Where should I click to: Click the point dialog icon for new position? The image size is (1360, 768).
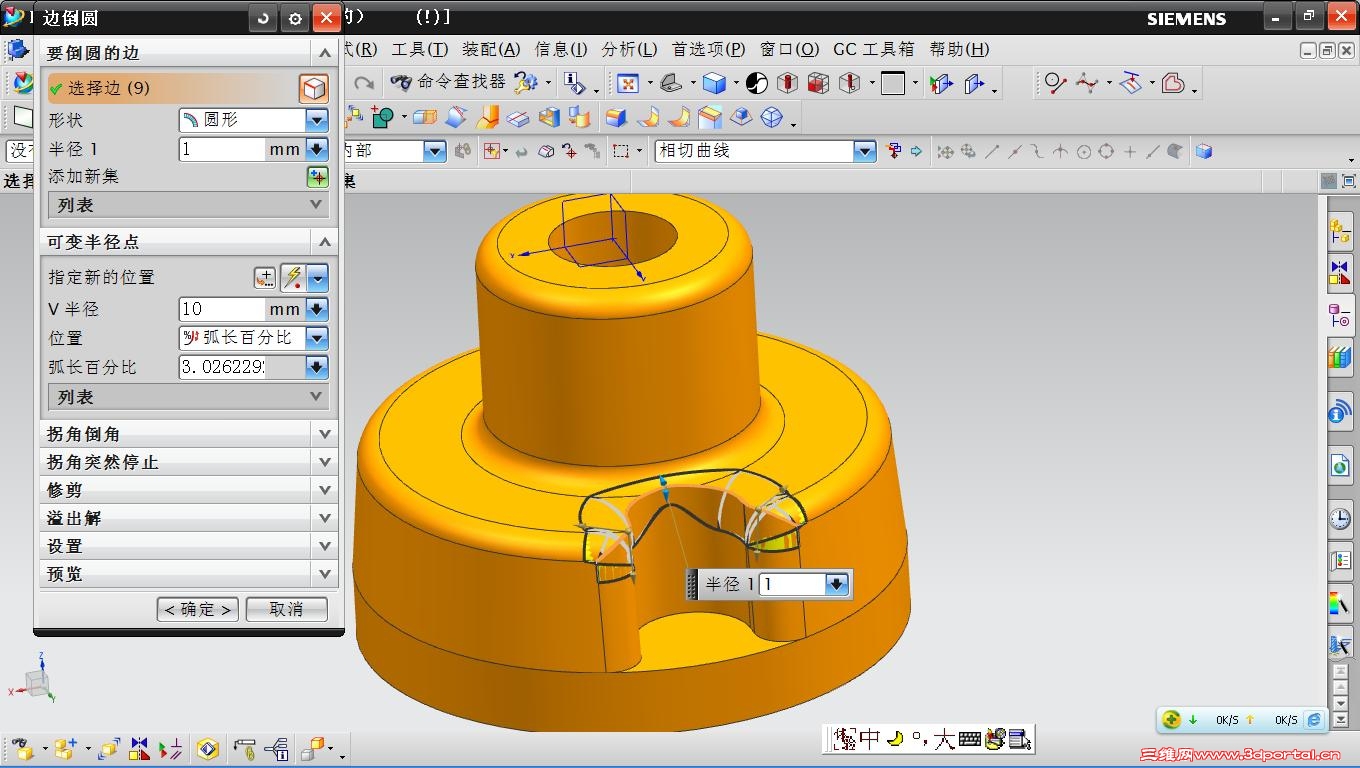pos(265,278)
